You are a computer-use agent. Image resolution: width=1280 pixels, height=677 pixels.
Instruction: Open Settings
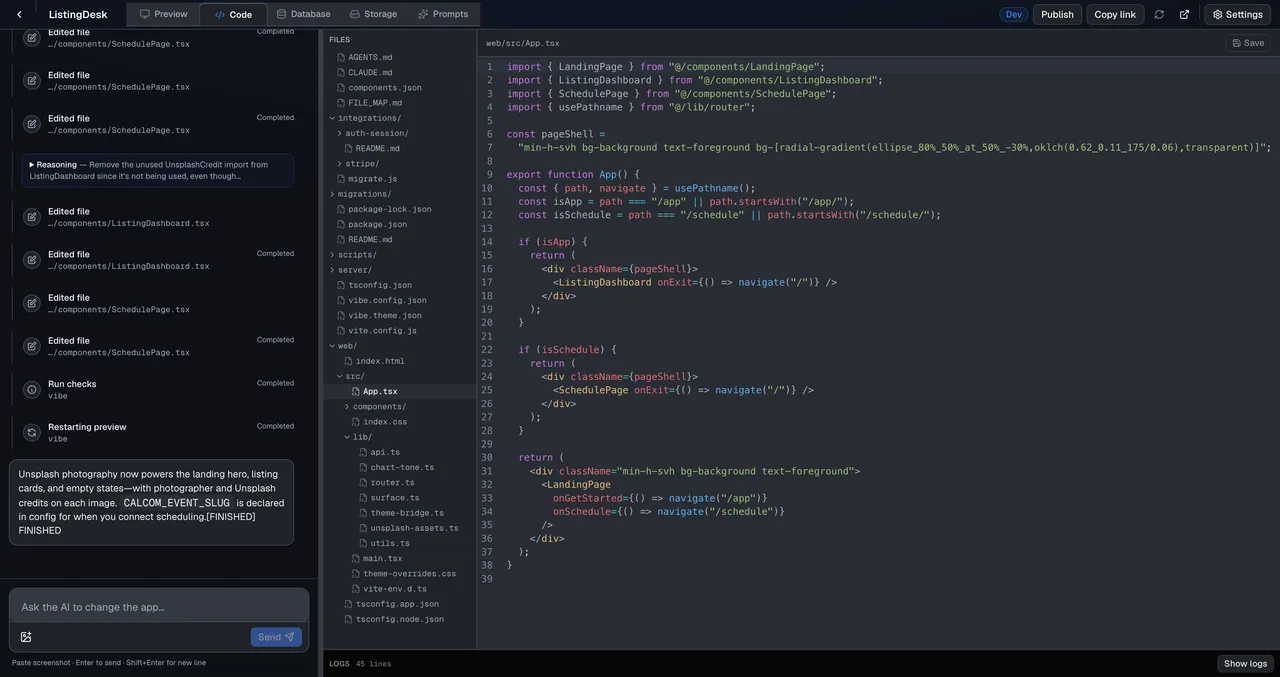[1237, 14]
